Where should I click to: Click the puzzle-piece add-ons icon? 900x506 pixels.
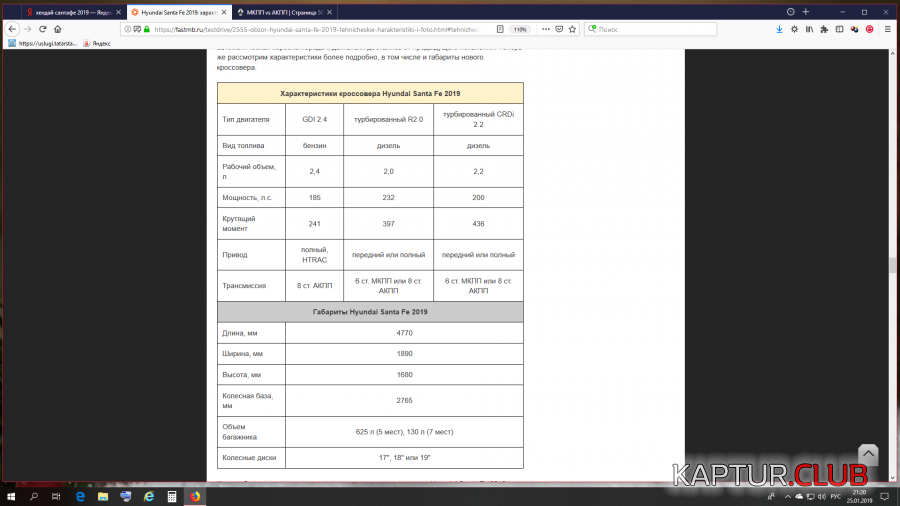coord(824,29)
